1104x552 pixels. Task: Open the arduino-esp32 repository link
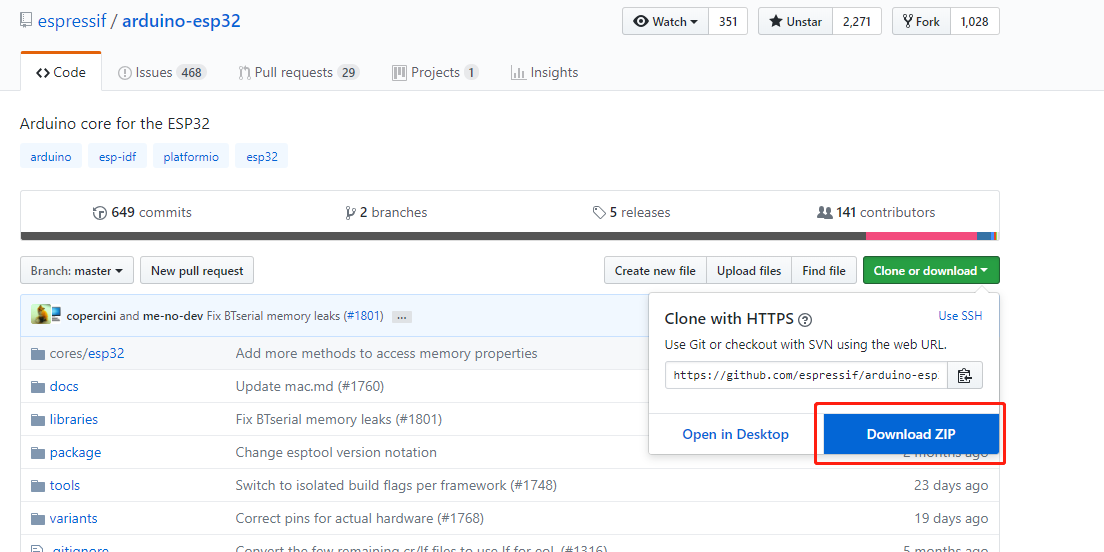[x=182, y=21]
